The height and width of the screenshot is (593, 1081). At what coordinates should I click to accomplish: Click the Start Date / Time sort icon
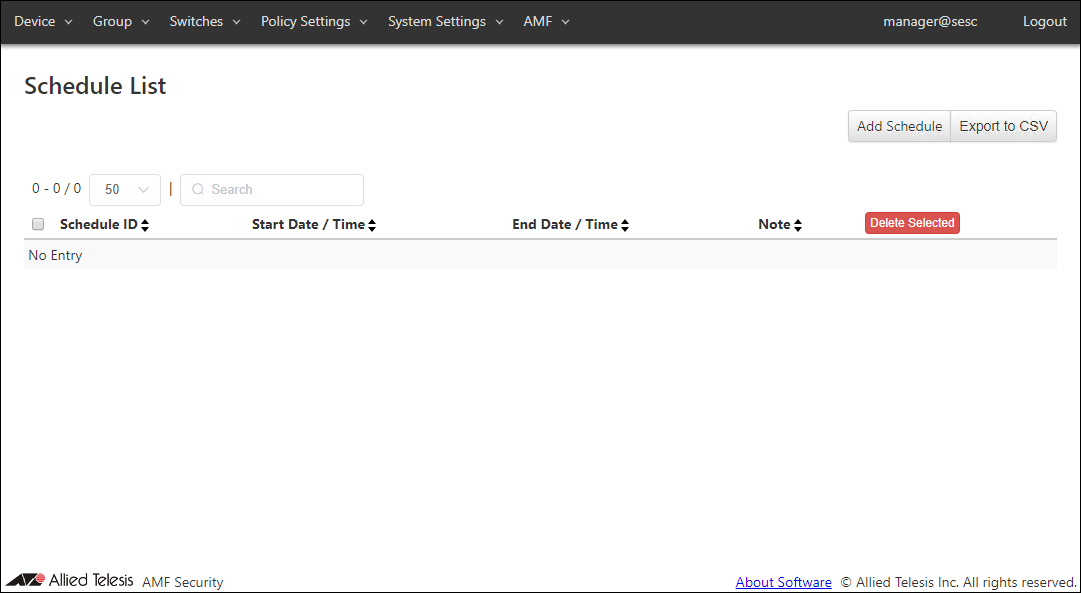click(372, 226)
